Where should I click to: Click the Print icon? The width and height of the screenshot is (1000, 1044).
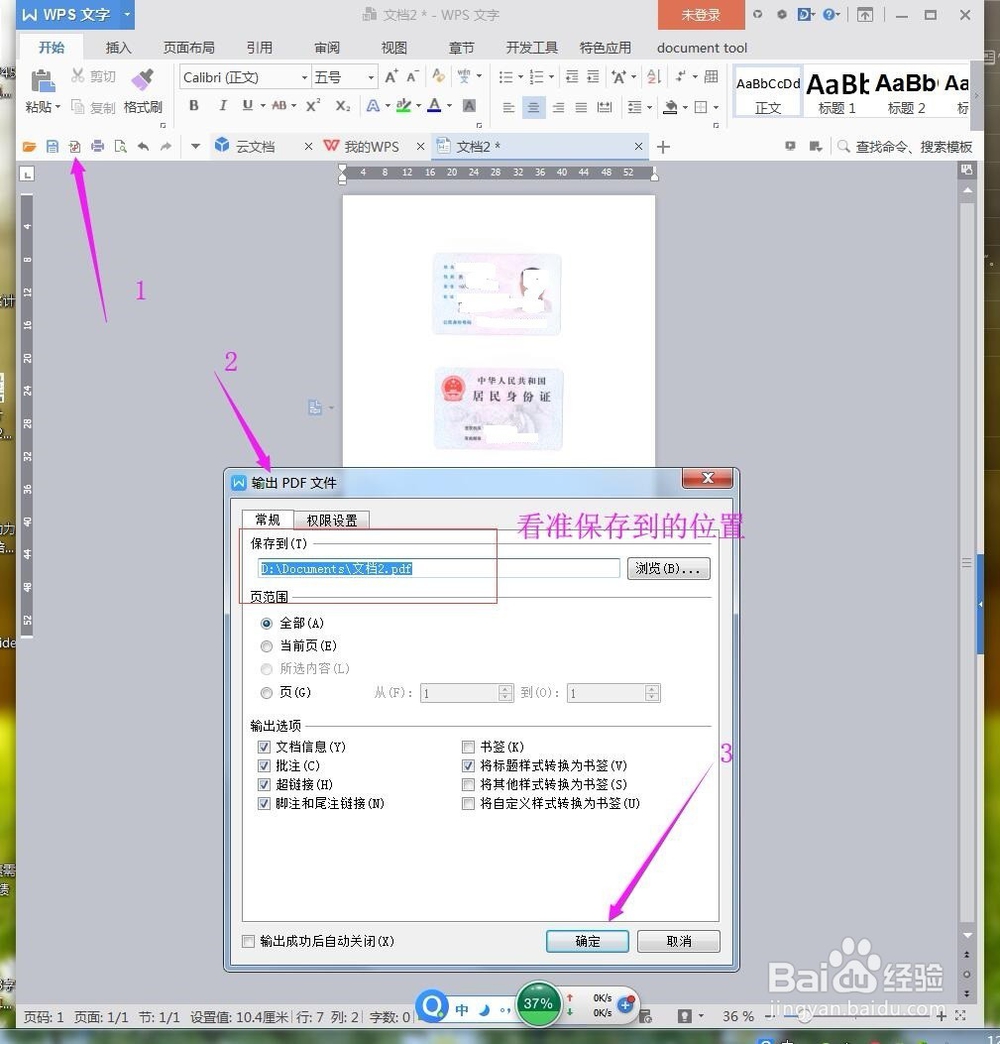(97, 146)
